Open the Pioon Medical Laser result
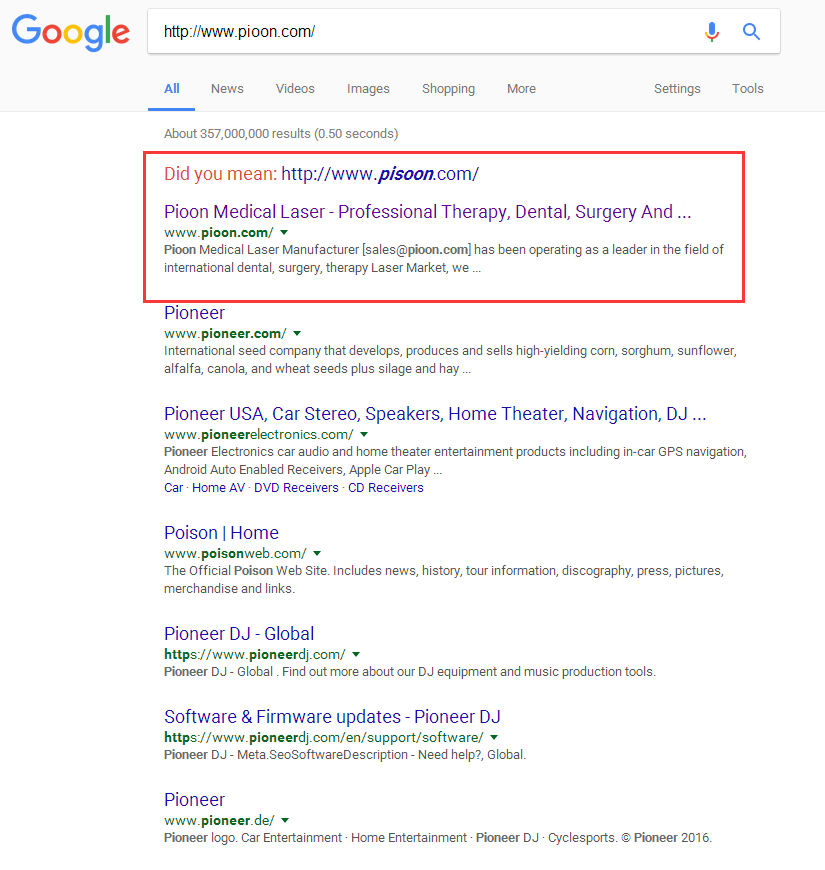 pos(428,212)
